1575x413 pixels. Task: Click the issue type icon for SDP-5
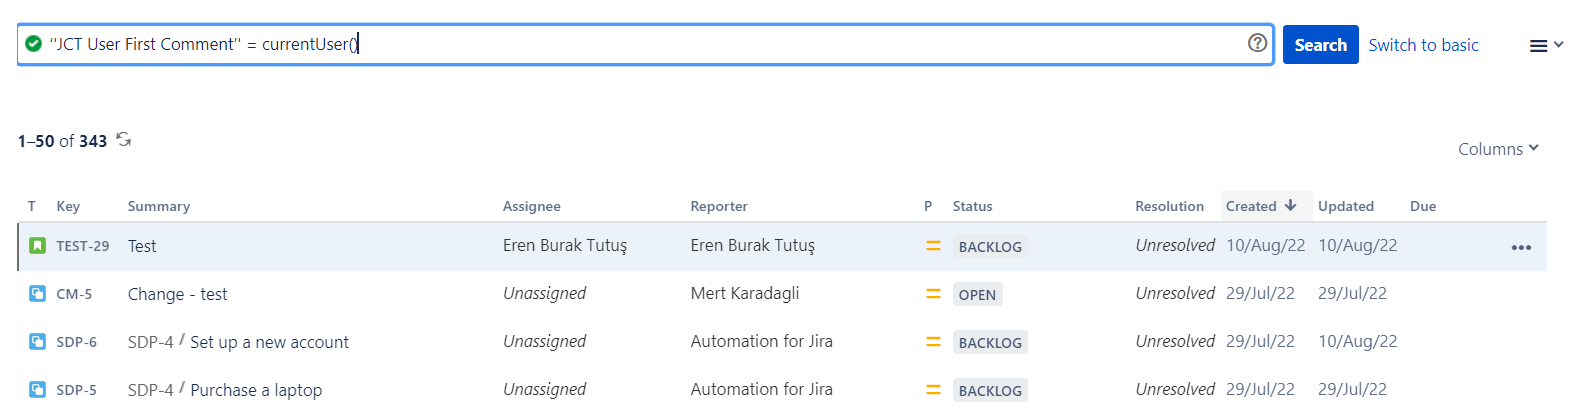[37, 390]
